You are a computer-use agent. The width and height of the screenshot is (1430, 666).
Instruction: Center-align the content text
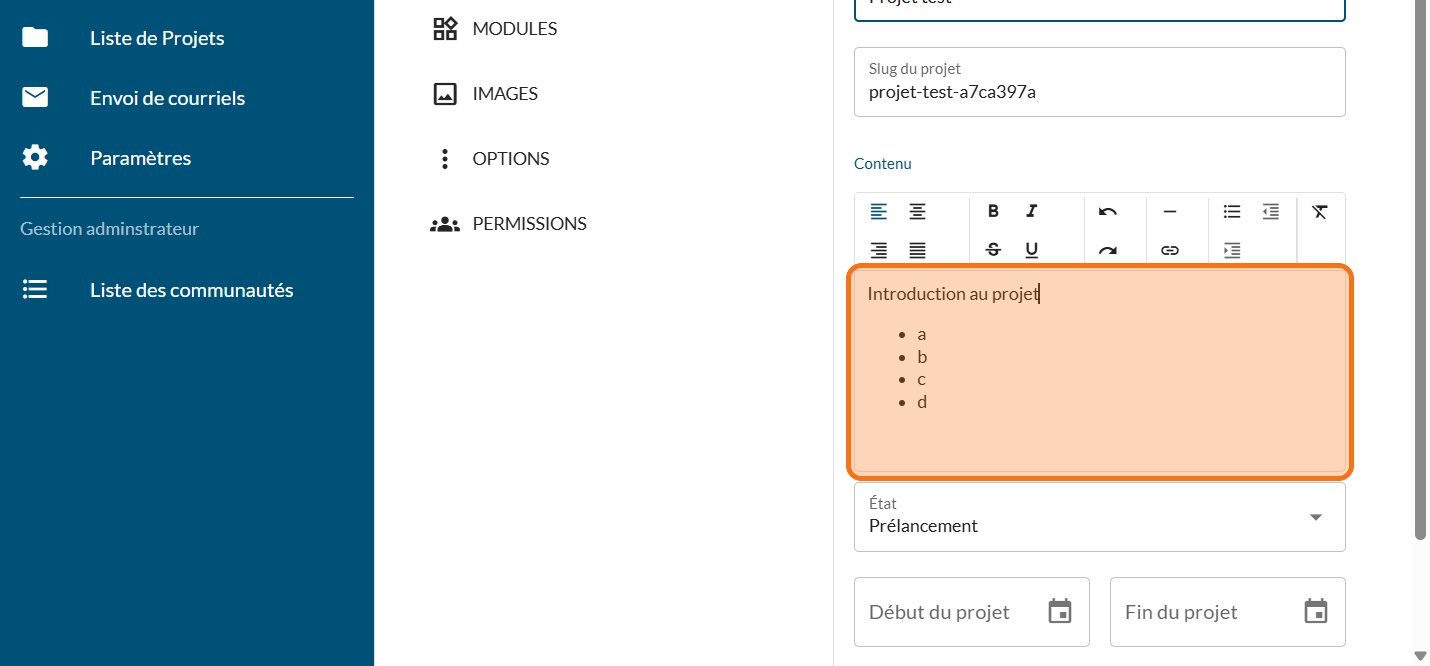click(917, 211)
